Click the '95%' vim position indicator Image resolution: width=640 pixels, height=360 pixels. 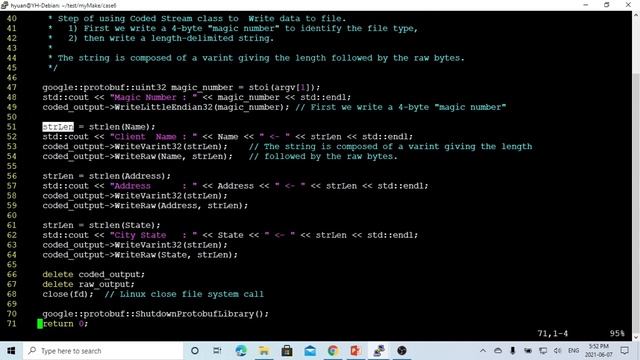617,333
